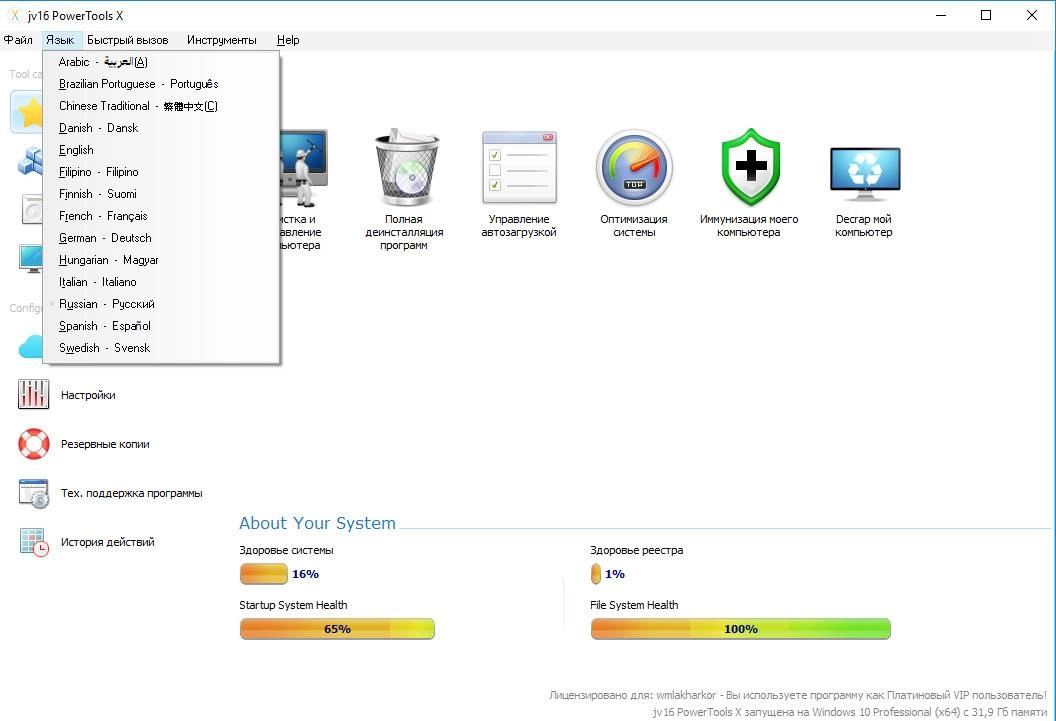Launch the system optimization speedometer icon
The width and height of the screenshot is (1056, 721).
634,168
